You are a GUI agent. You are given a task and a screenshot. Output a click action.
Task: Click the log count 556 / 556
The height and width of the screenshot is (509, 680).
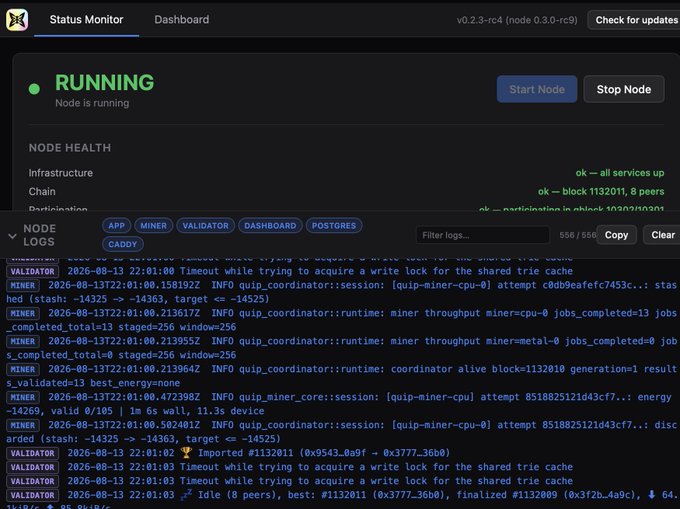[x=578, y=235]
